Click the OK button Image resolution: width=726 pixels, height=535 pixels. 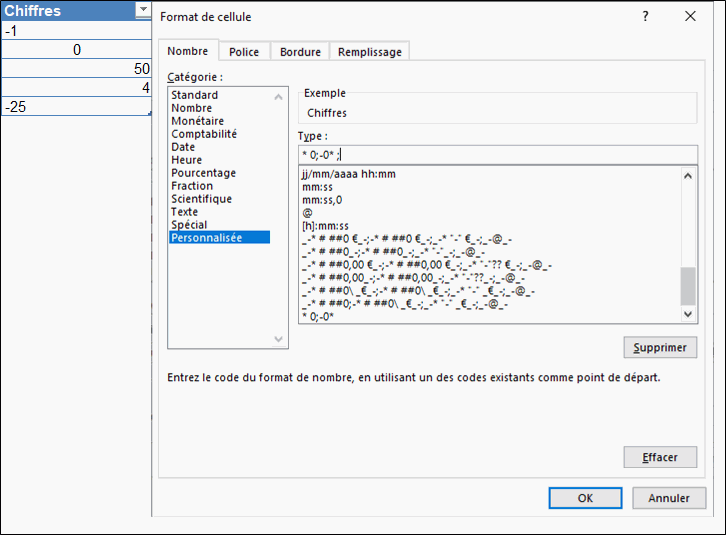(585, 497)
